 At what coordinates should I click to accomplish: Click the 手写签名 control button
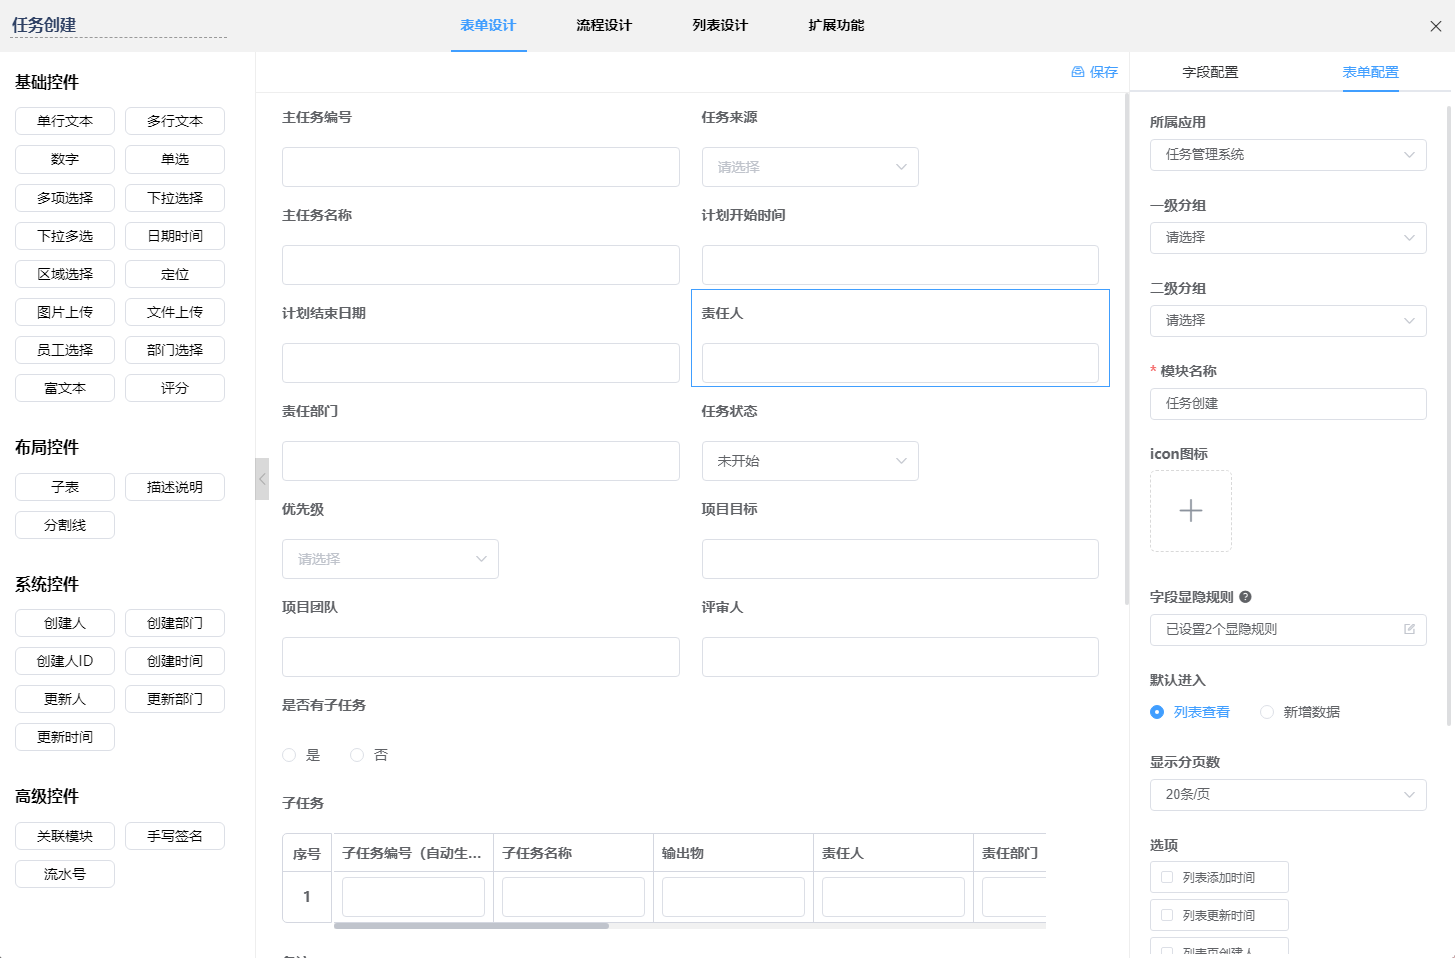click(175, 836)
